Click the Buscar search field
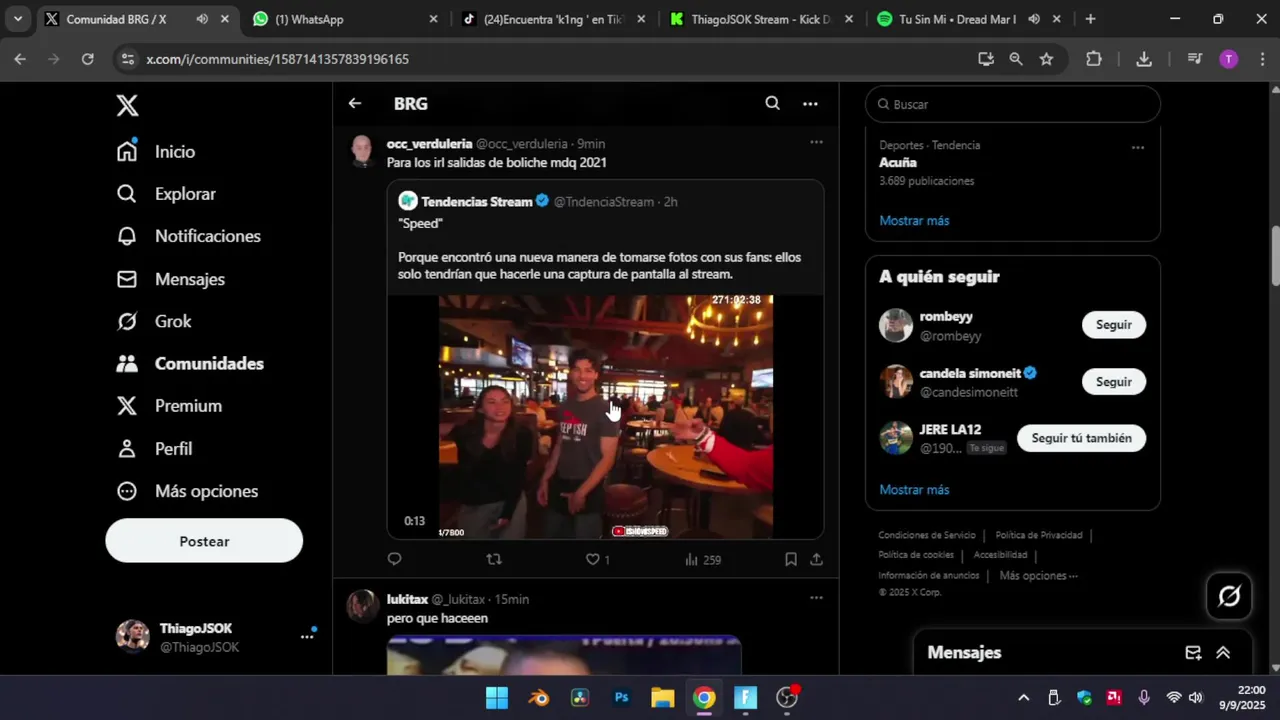Viewport: 1280px width, 720px height. 1012,104
